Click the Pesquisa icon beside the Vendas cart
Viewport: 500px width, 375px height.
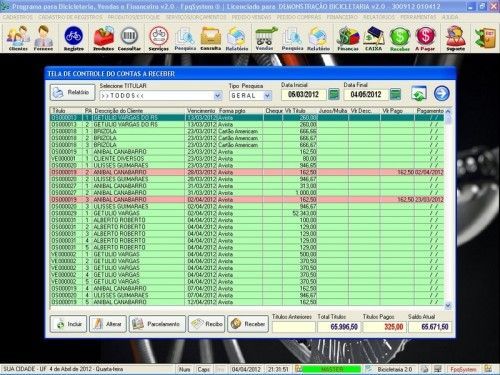[x=292, y=38]
